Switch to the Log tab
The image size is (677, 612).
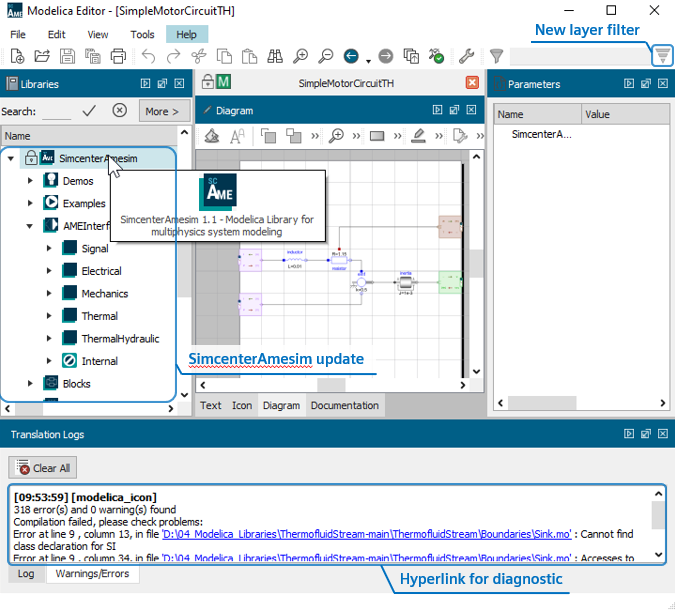(26, 574)
